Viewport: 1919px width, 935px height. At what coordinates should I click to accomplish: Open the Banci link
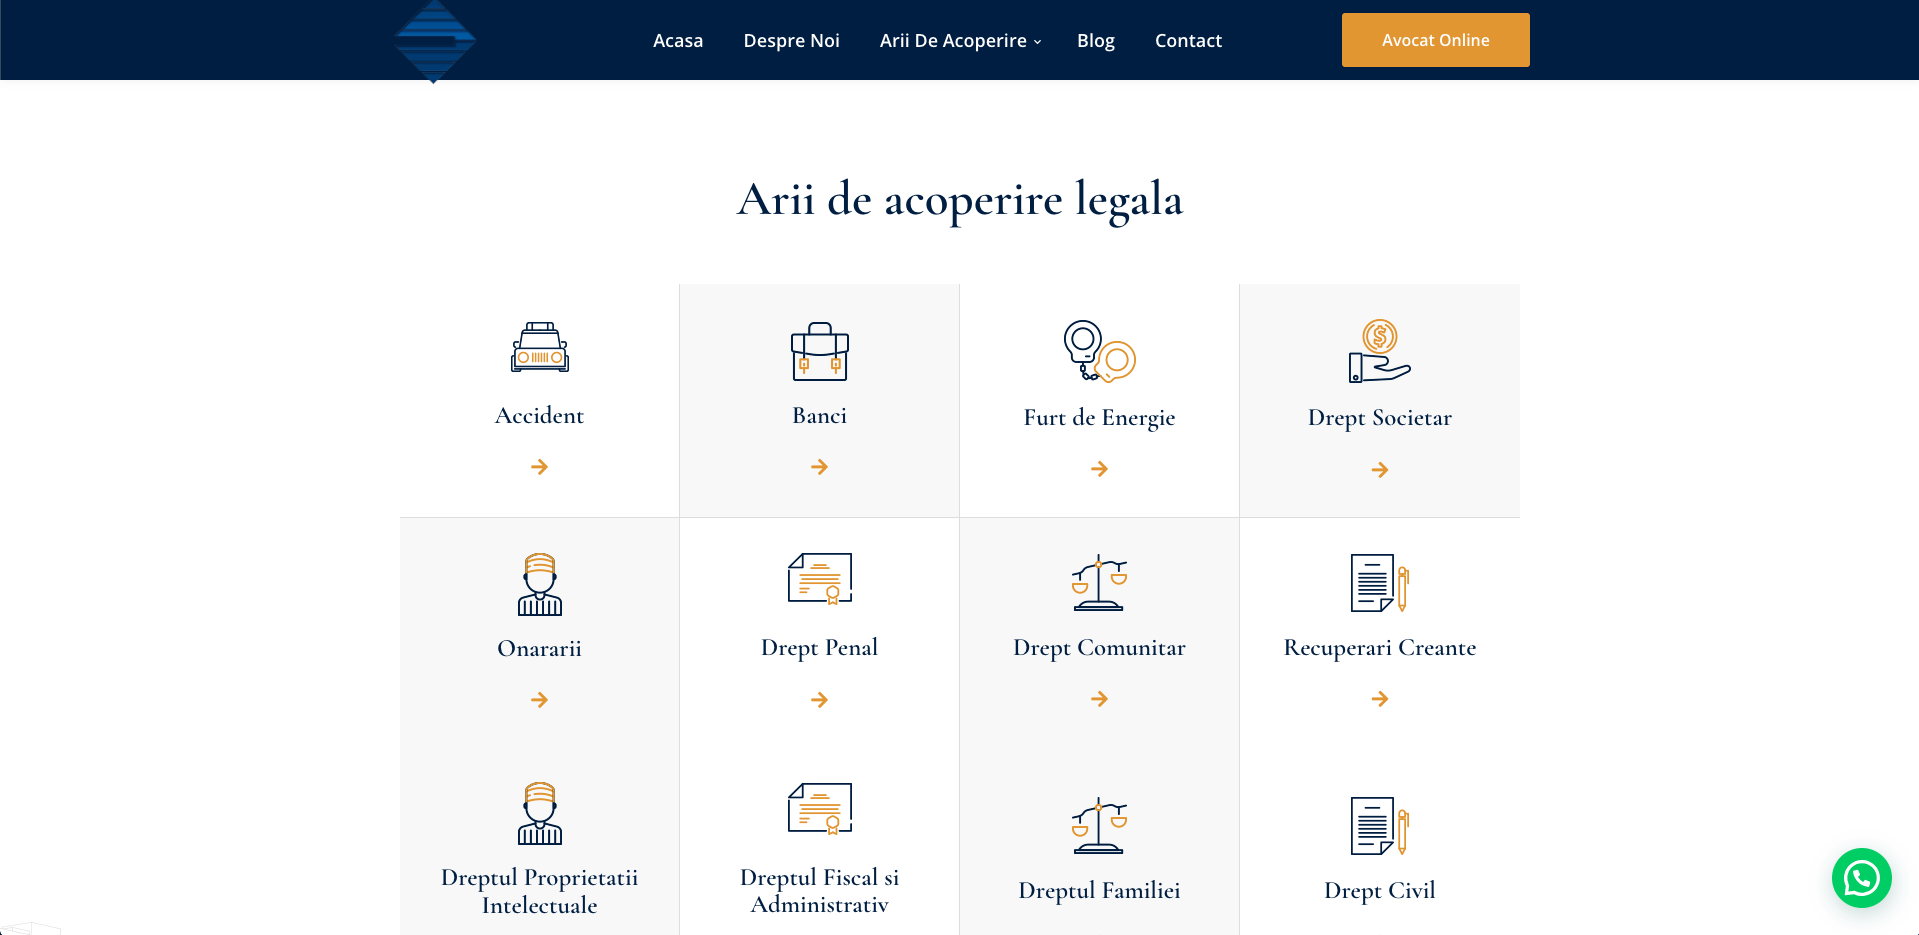click(820, 415)
